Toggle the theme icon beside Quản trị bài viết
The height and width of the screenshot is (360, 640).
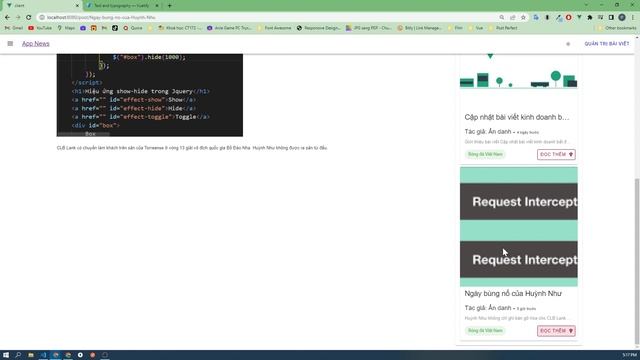(x=568, y=44)
